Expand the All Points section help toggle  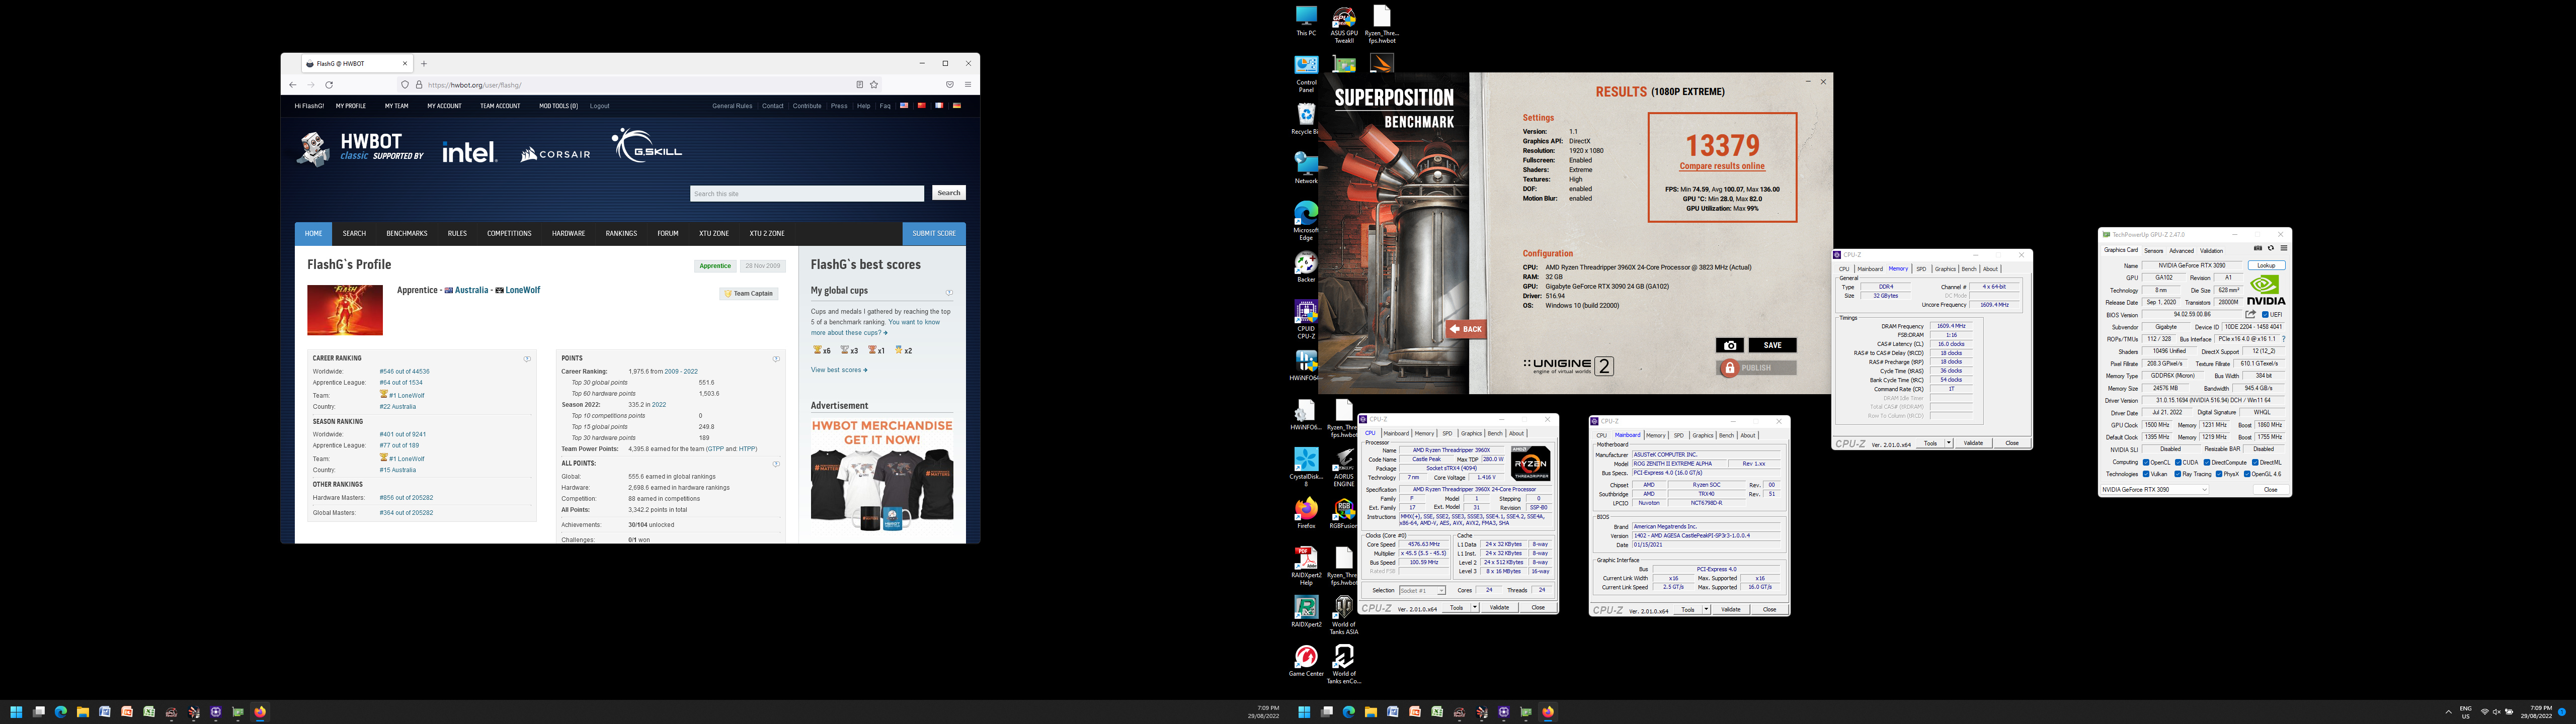click(776, 464)
